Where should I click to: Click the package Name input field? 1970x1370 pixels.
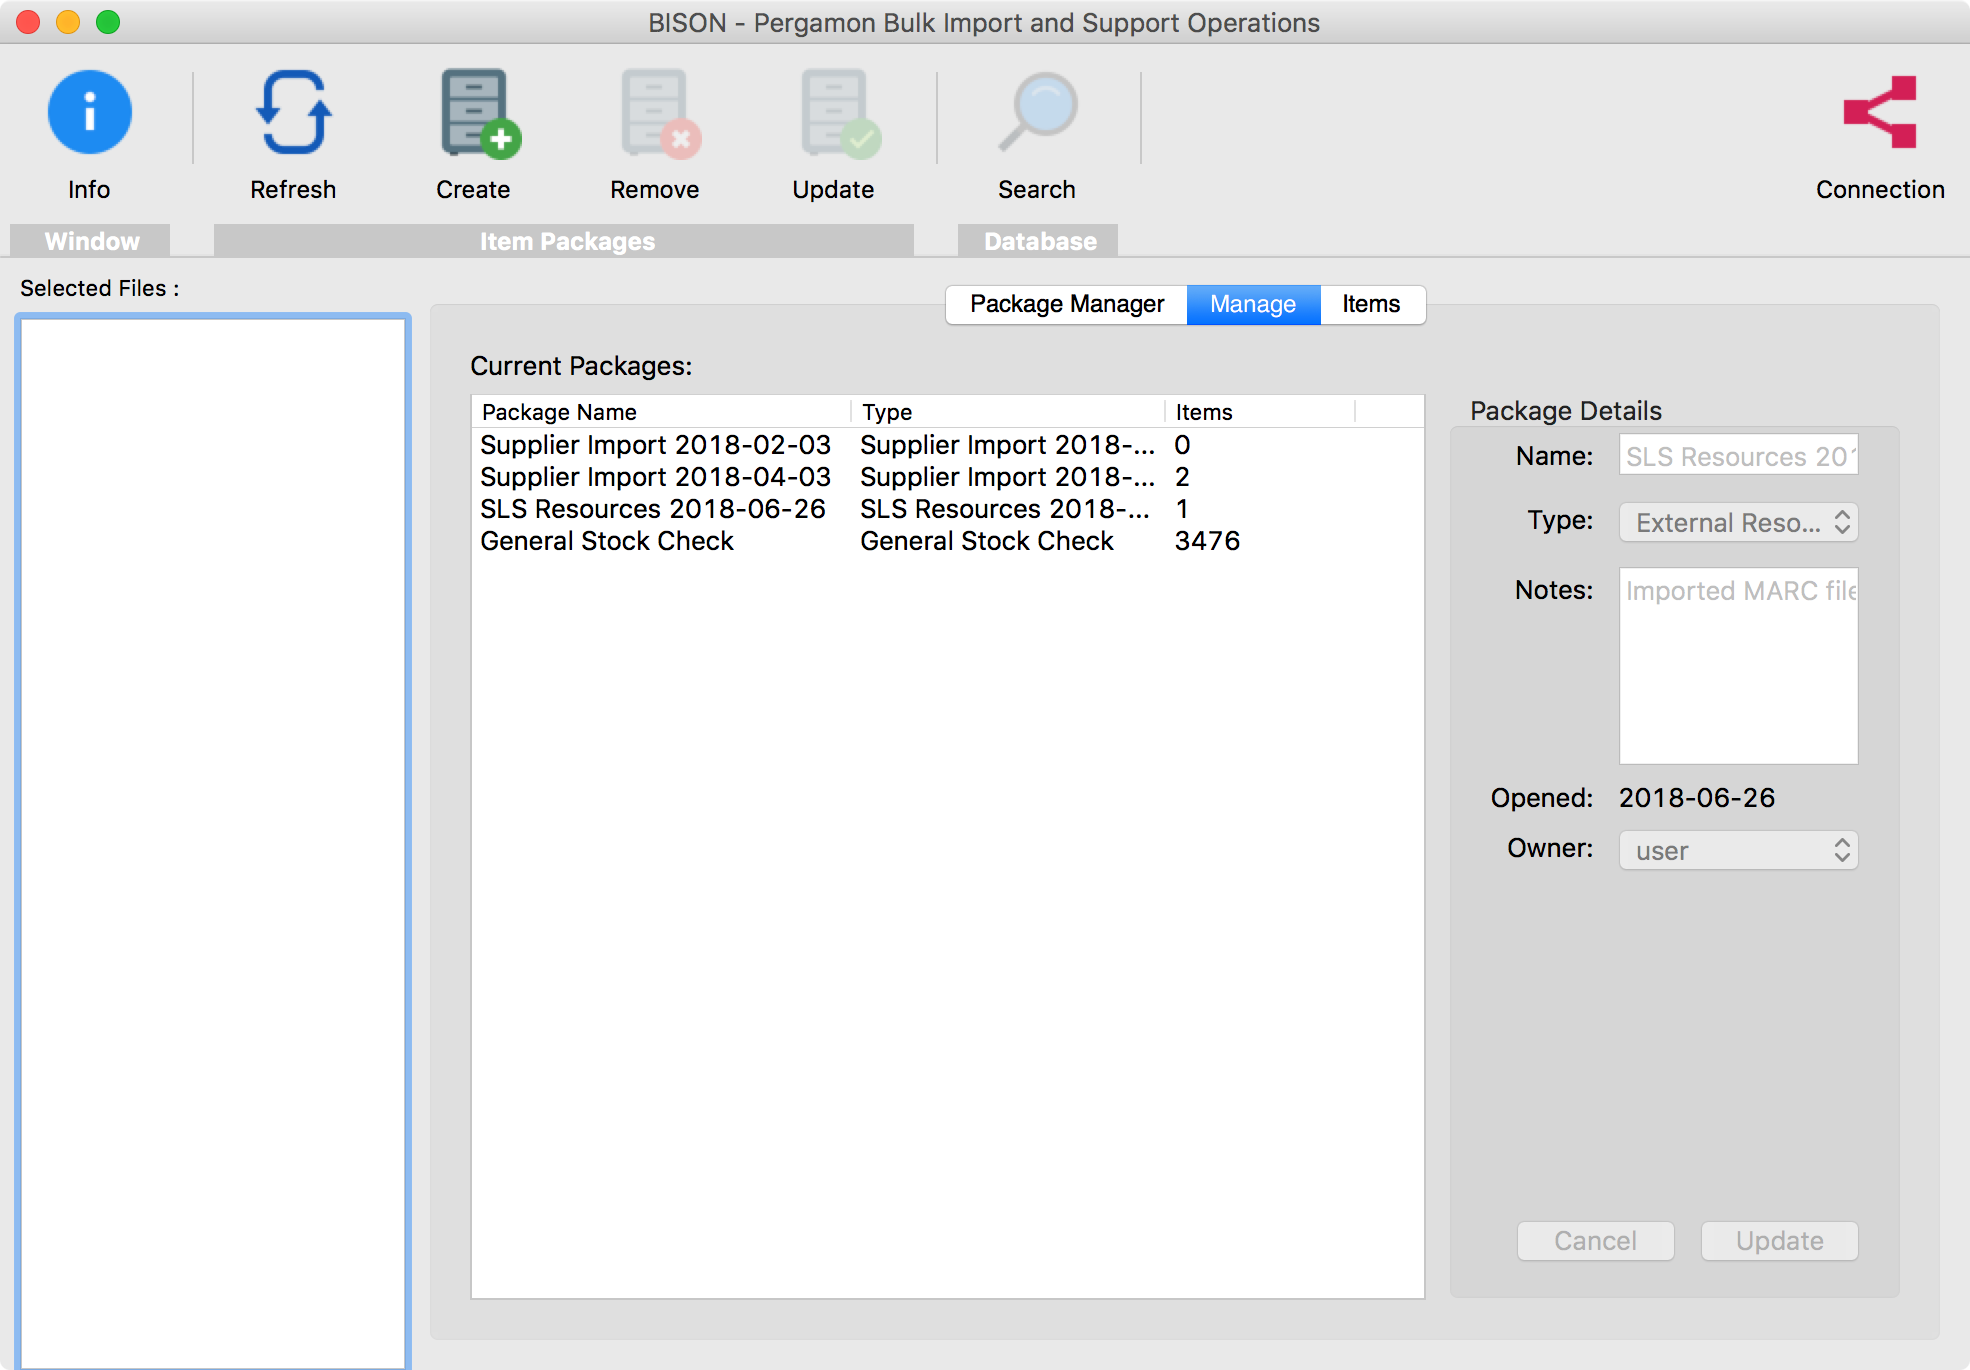pyautogui.click(x=1738, y=455)
